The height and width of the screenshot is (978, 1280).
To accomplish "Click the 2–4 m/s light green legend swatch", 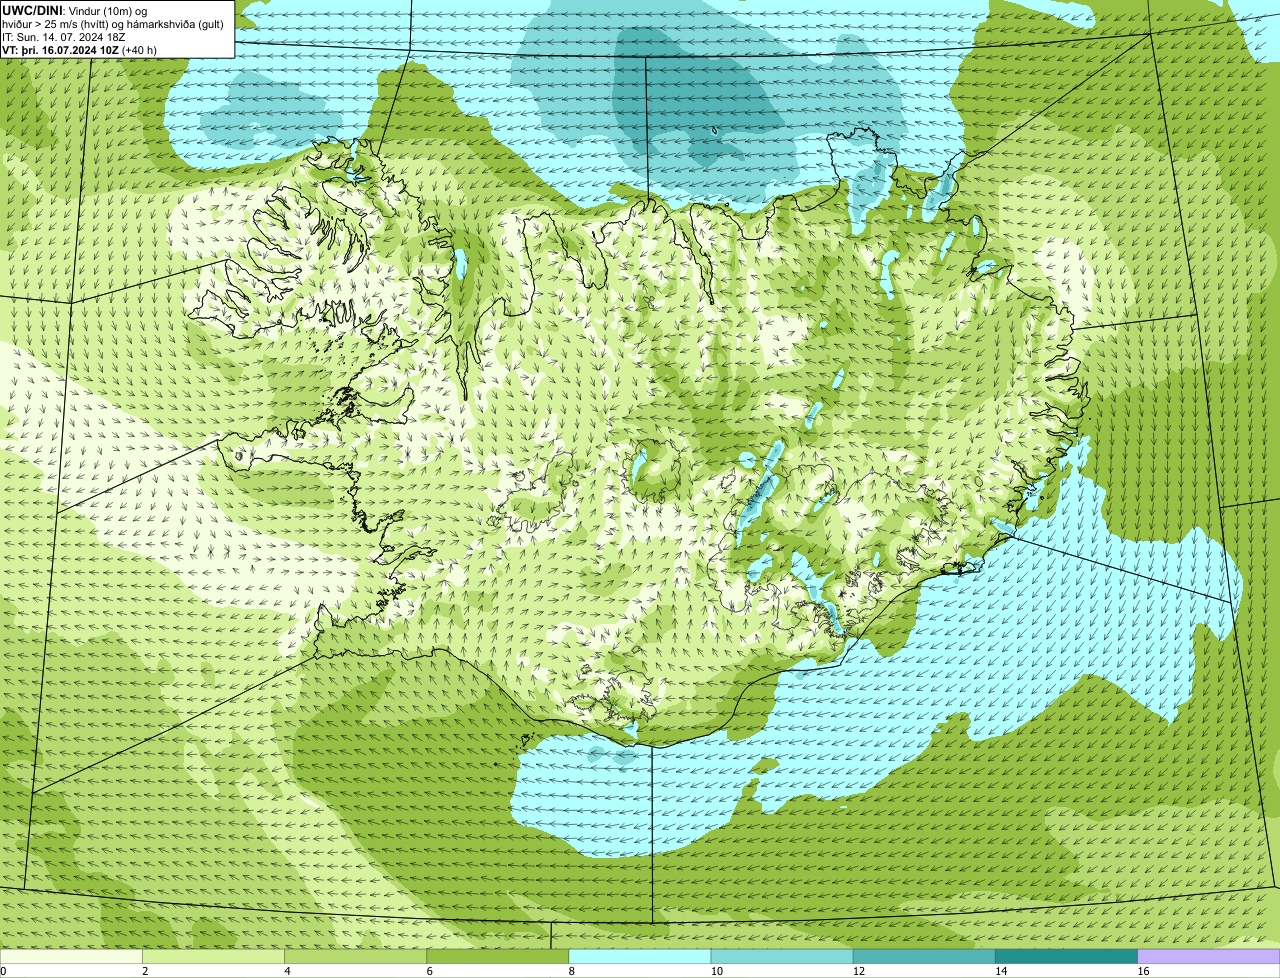I will 213,957.
